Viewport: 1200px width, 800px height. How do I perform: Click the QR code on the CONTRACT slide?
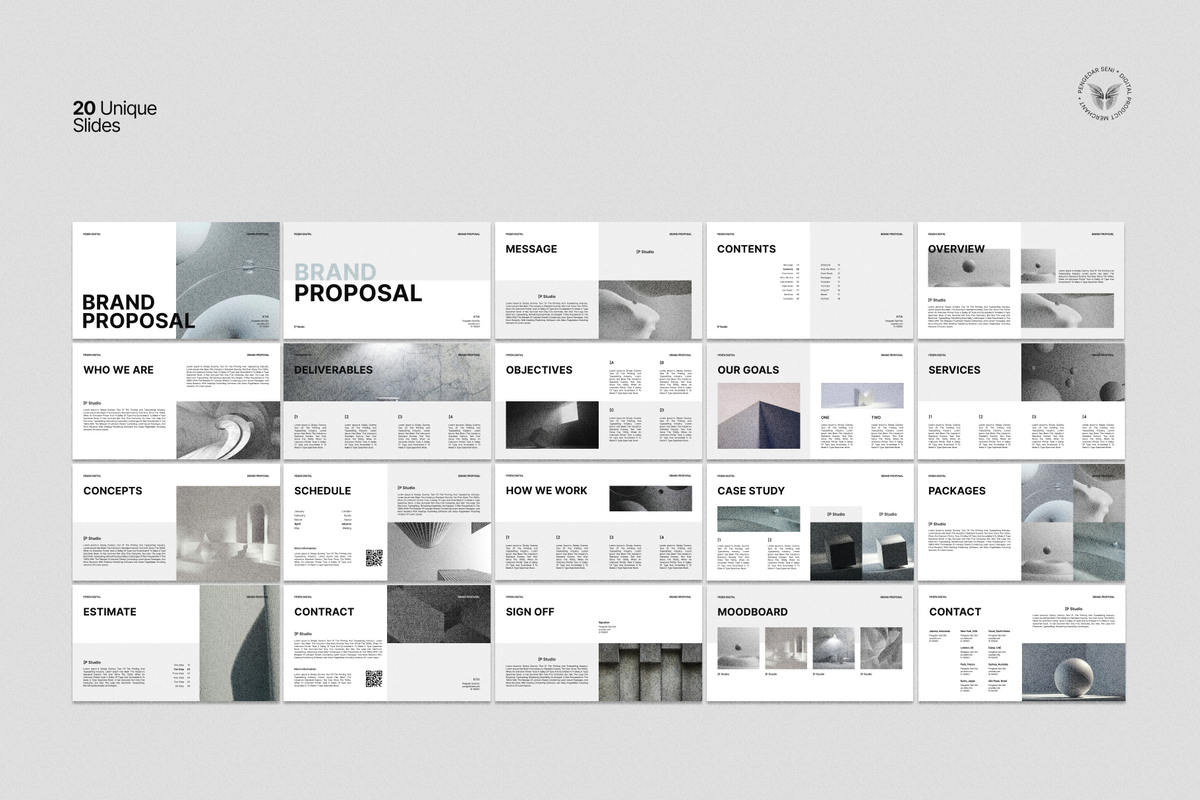[x=375, y=679]
